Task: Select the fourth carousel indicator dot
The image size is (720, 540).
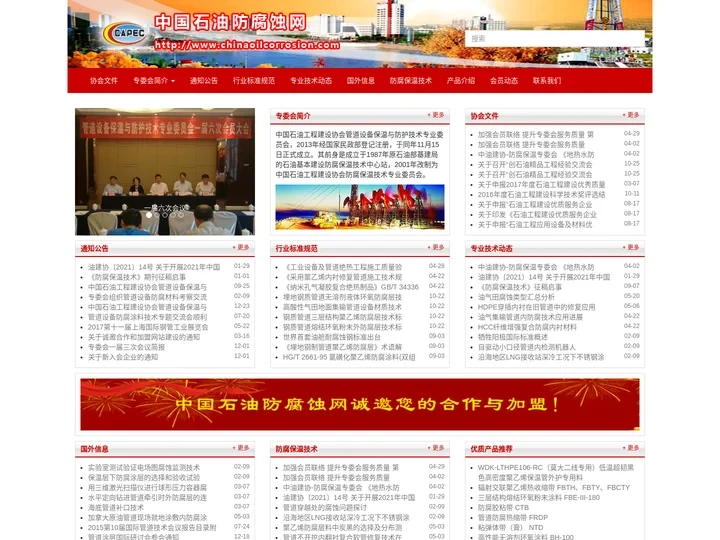Action: [173, 215]
